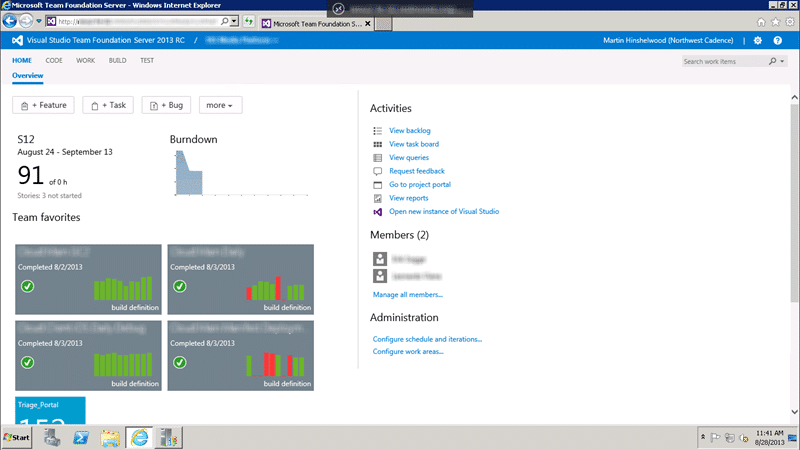Click the View backlog link
The image size is (800, 450).
(410, 131)
